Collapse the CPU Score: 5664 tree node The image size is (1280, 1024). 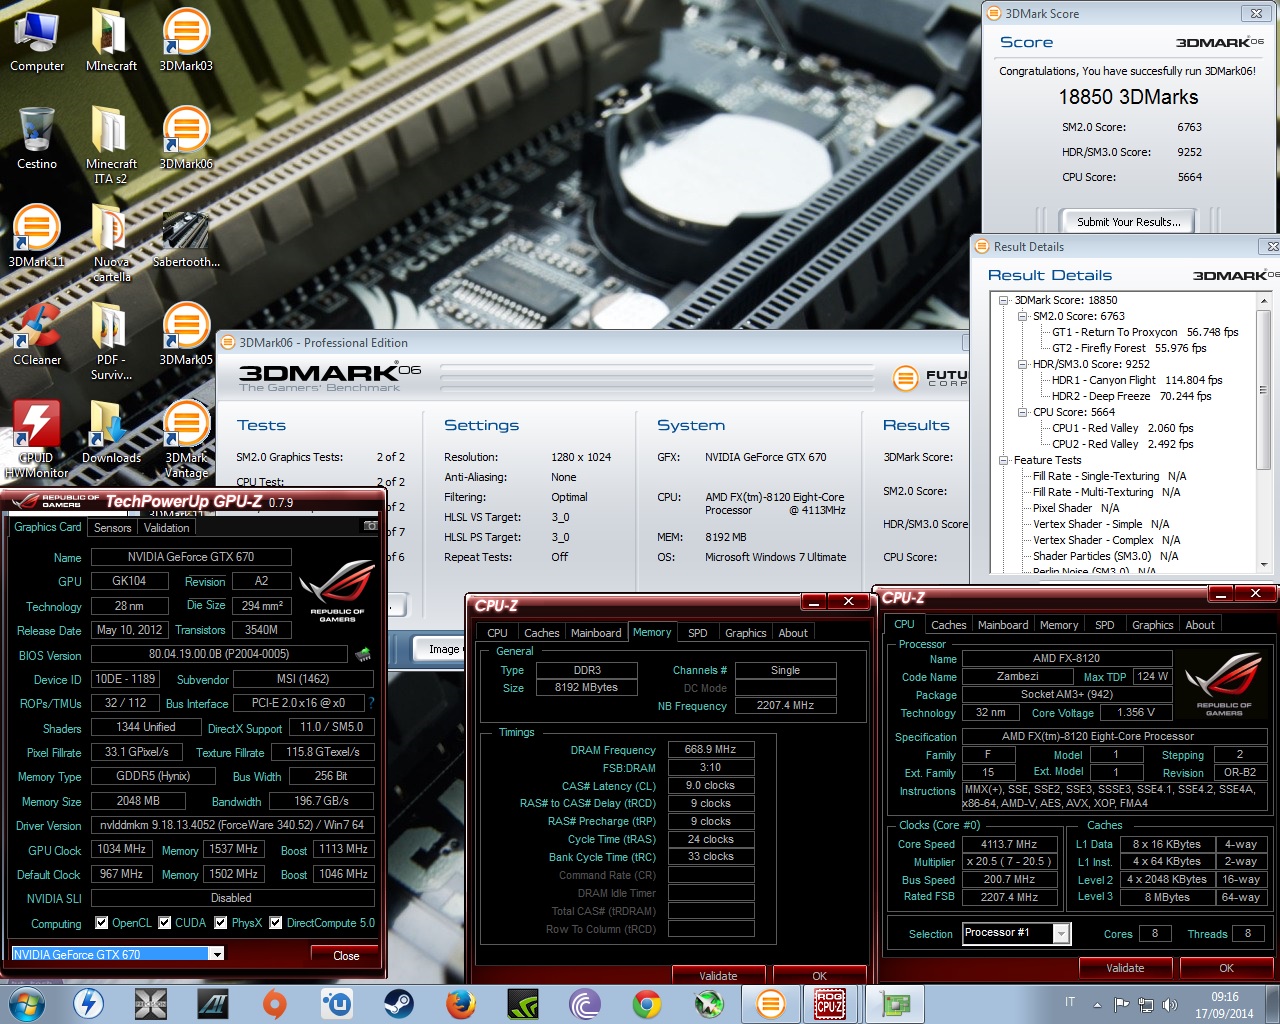(1023, 412)
